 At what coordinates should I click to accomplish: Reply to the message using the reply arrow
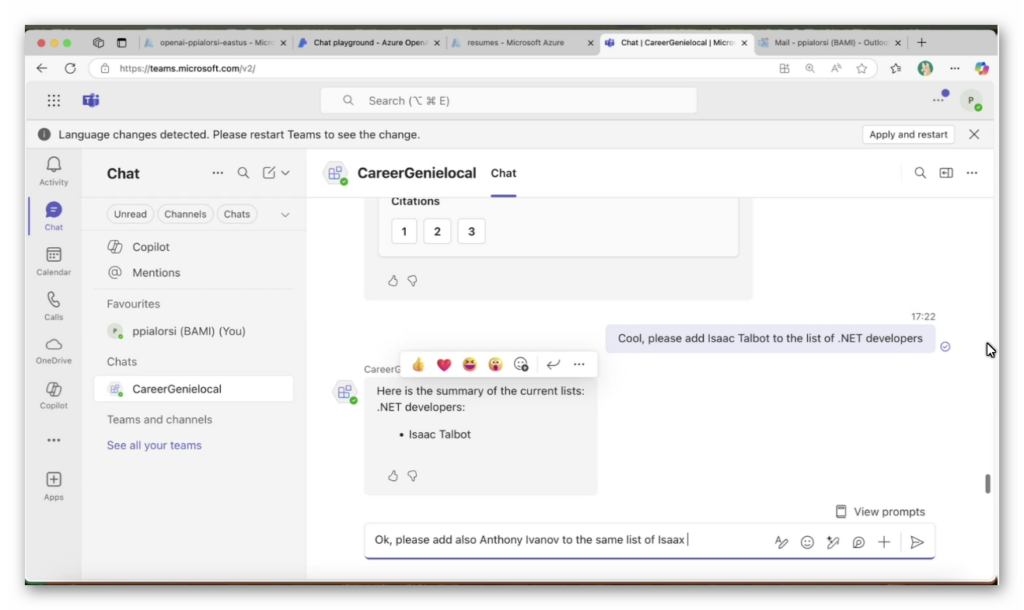[x=553, y=364]
